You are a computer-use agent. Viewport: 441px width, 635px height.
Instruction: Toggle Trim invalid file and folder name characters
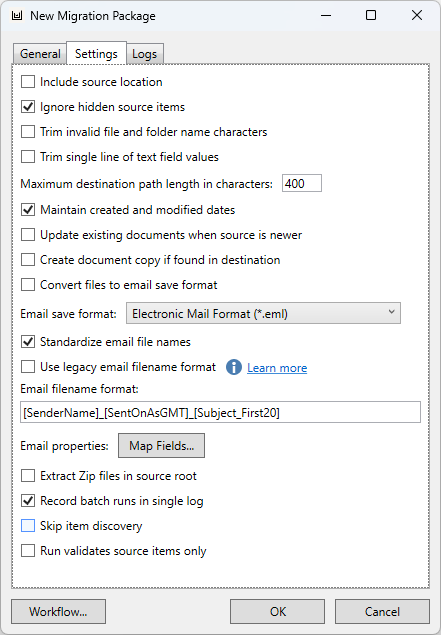point(28,132)
